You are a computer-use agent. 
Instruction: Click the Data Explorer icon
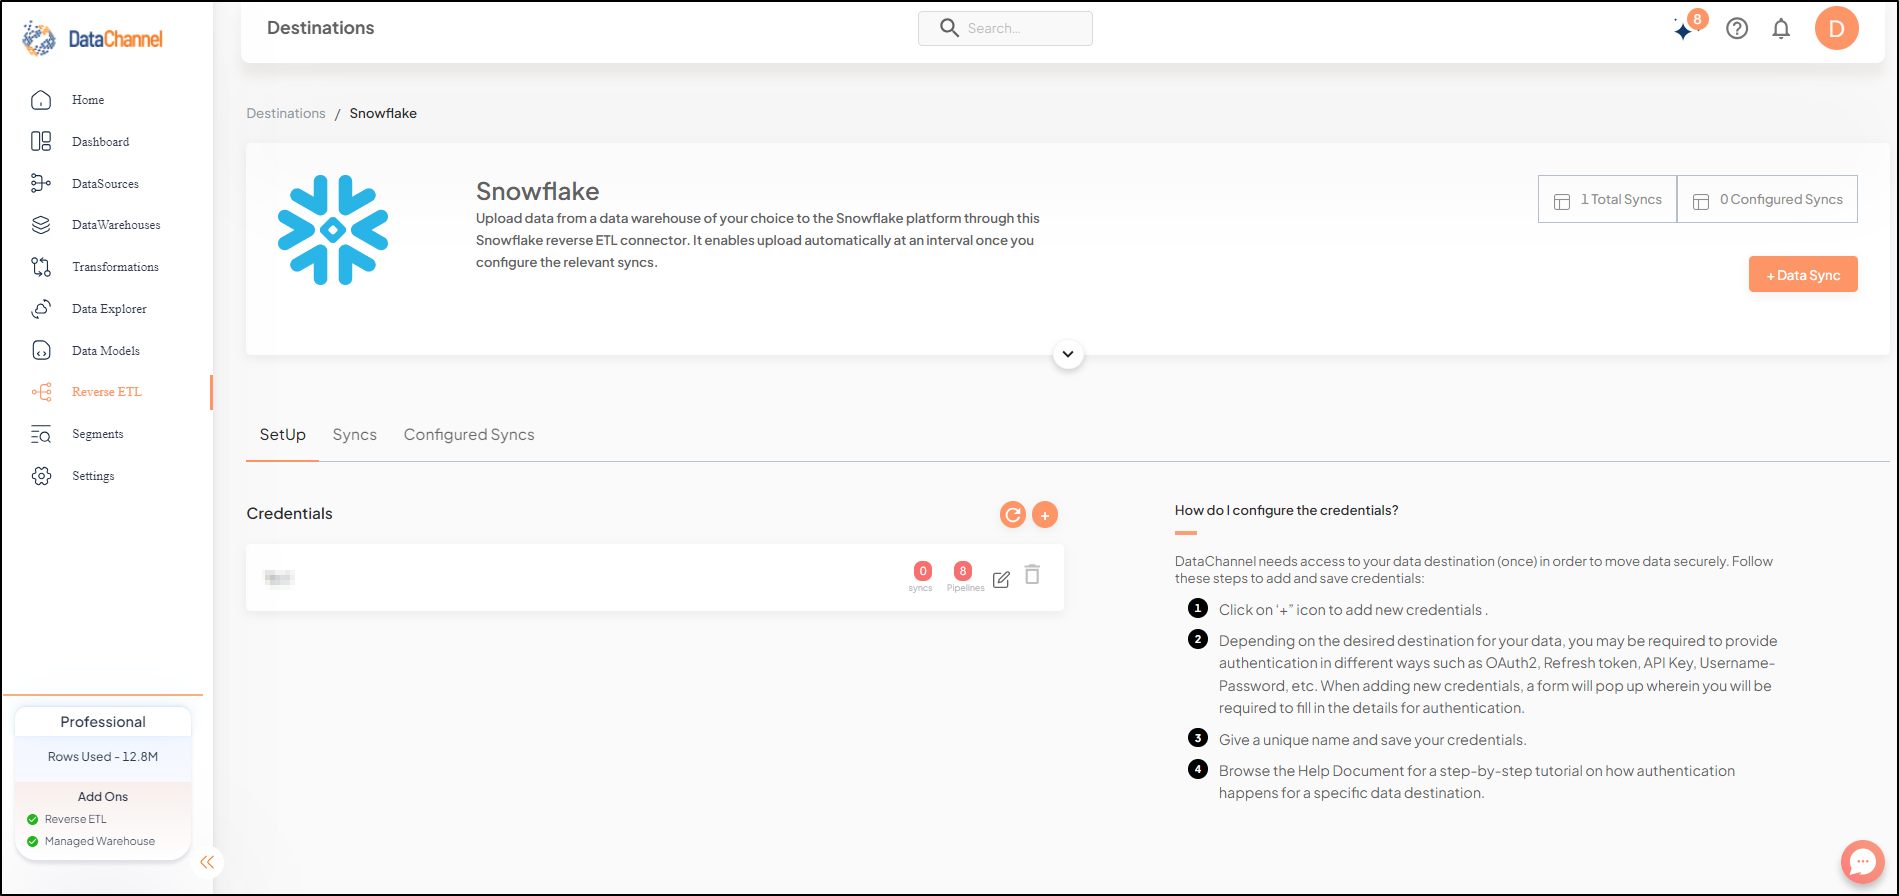[x=41, y=309]
